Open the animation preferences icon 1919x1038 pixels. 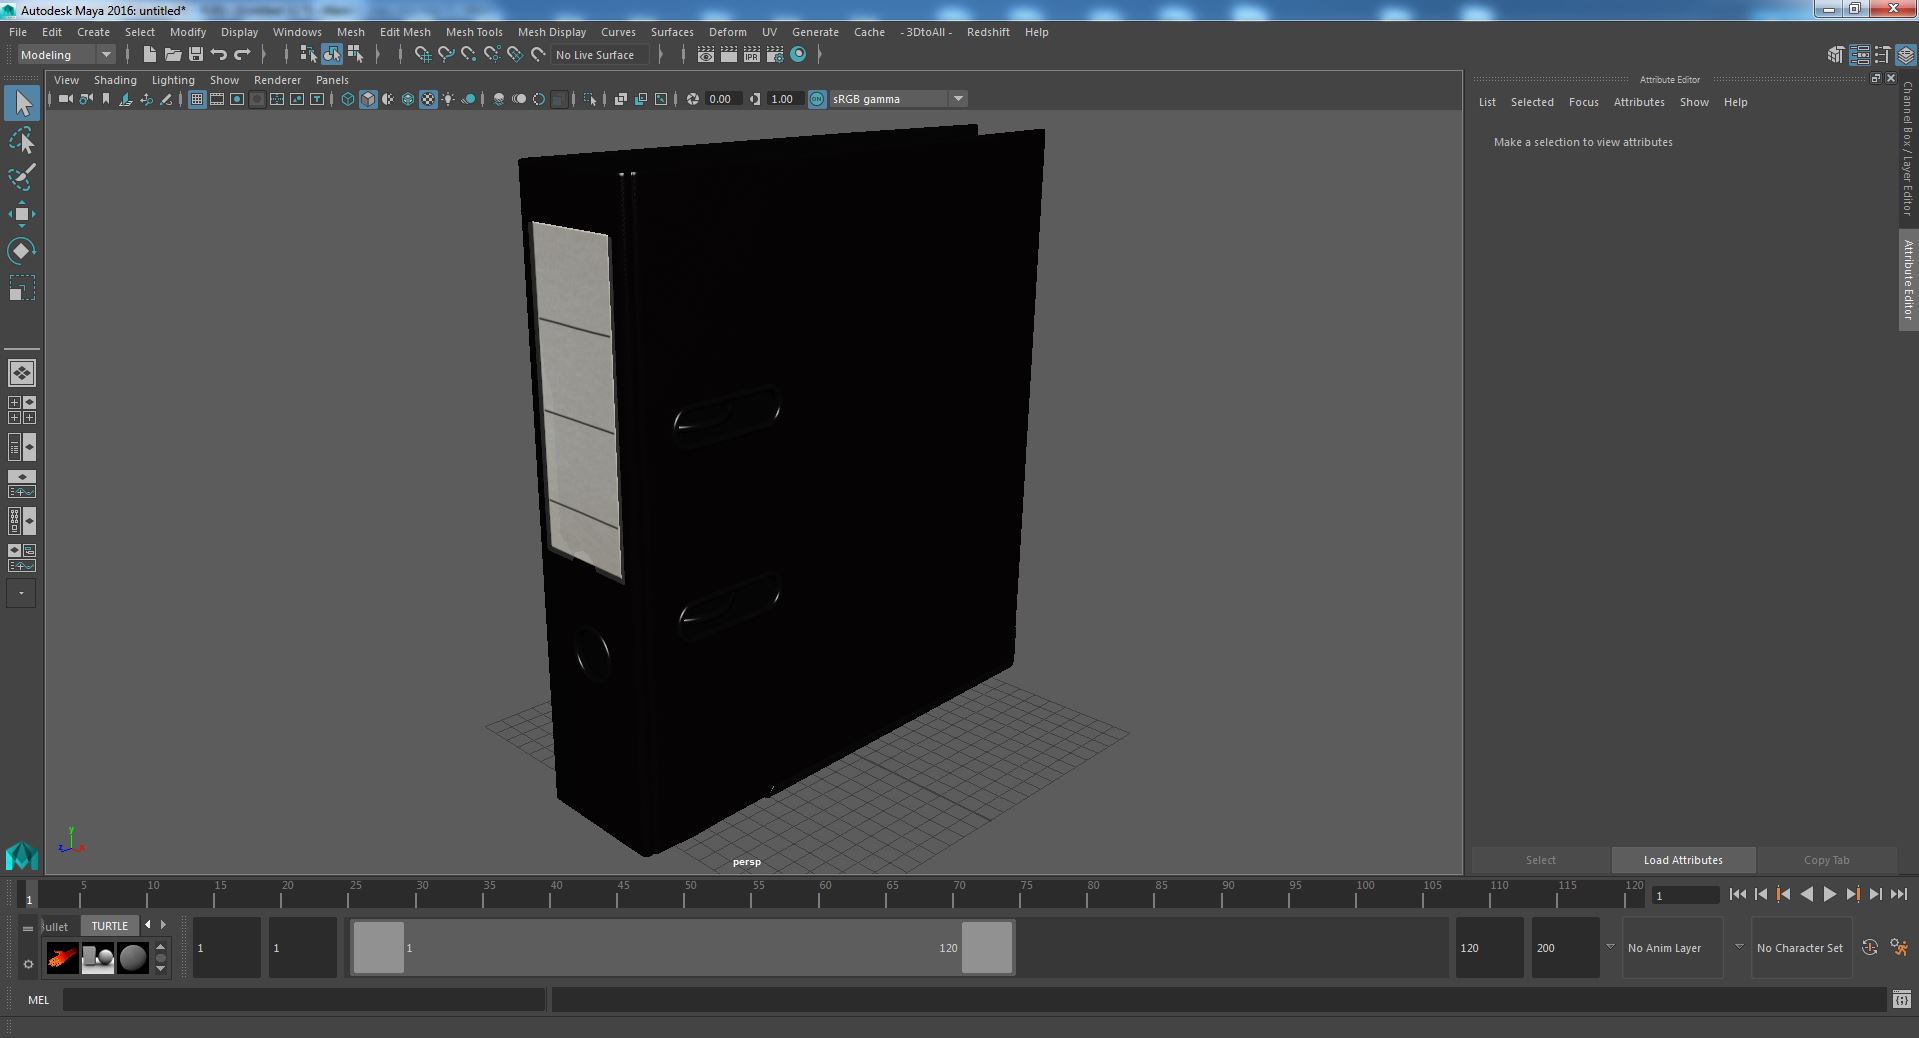[1899, 948]
